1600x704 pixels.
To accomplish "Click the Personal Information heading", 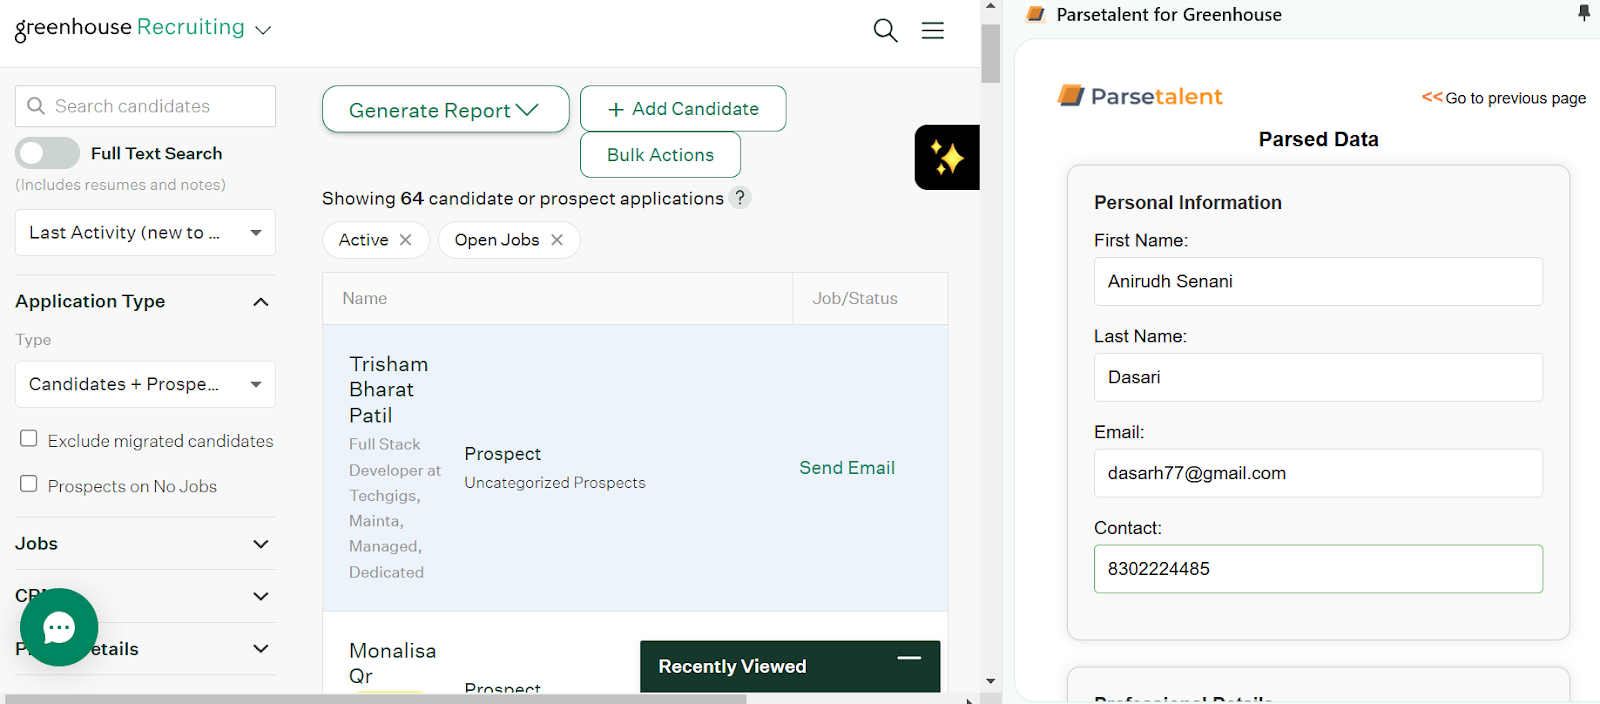I will [1188, 202].
